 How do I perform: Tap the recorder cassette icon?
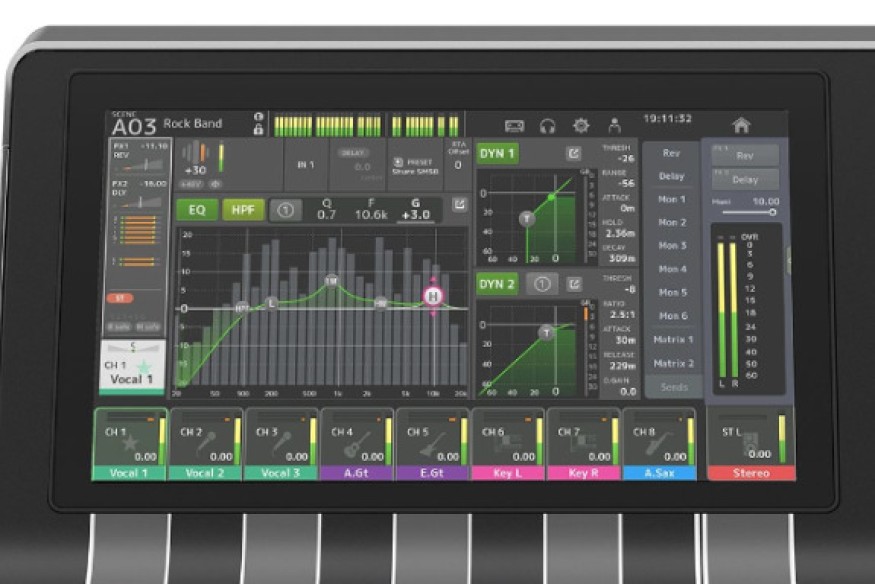(x=514, y=126)
